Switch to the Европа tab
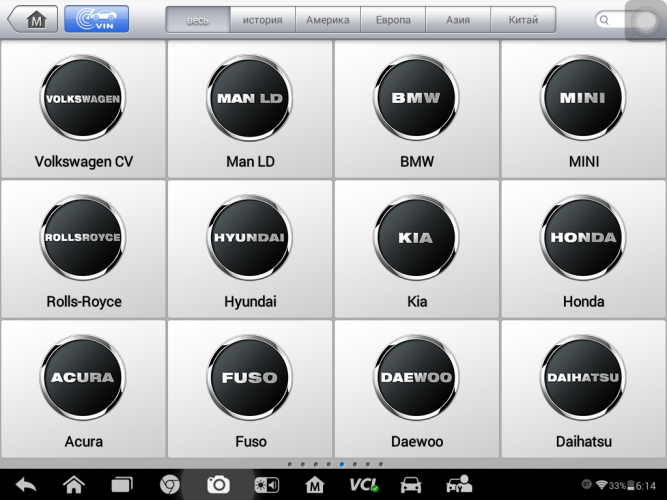This screenshot has width=667, height=500. pos(393,20)
